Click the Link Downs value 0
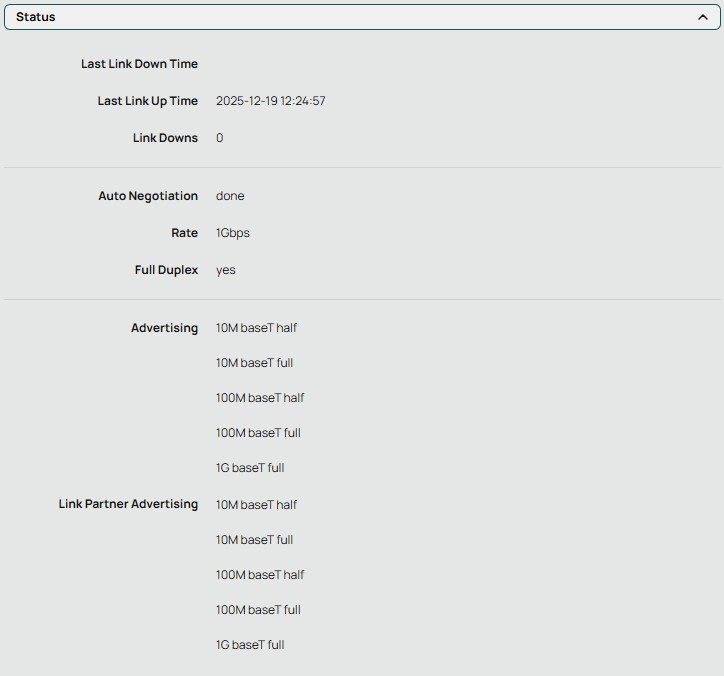 coord(220,138)
